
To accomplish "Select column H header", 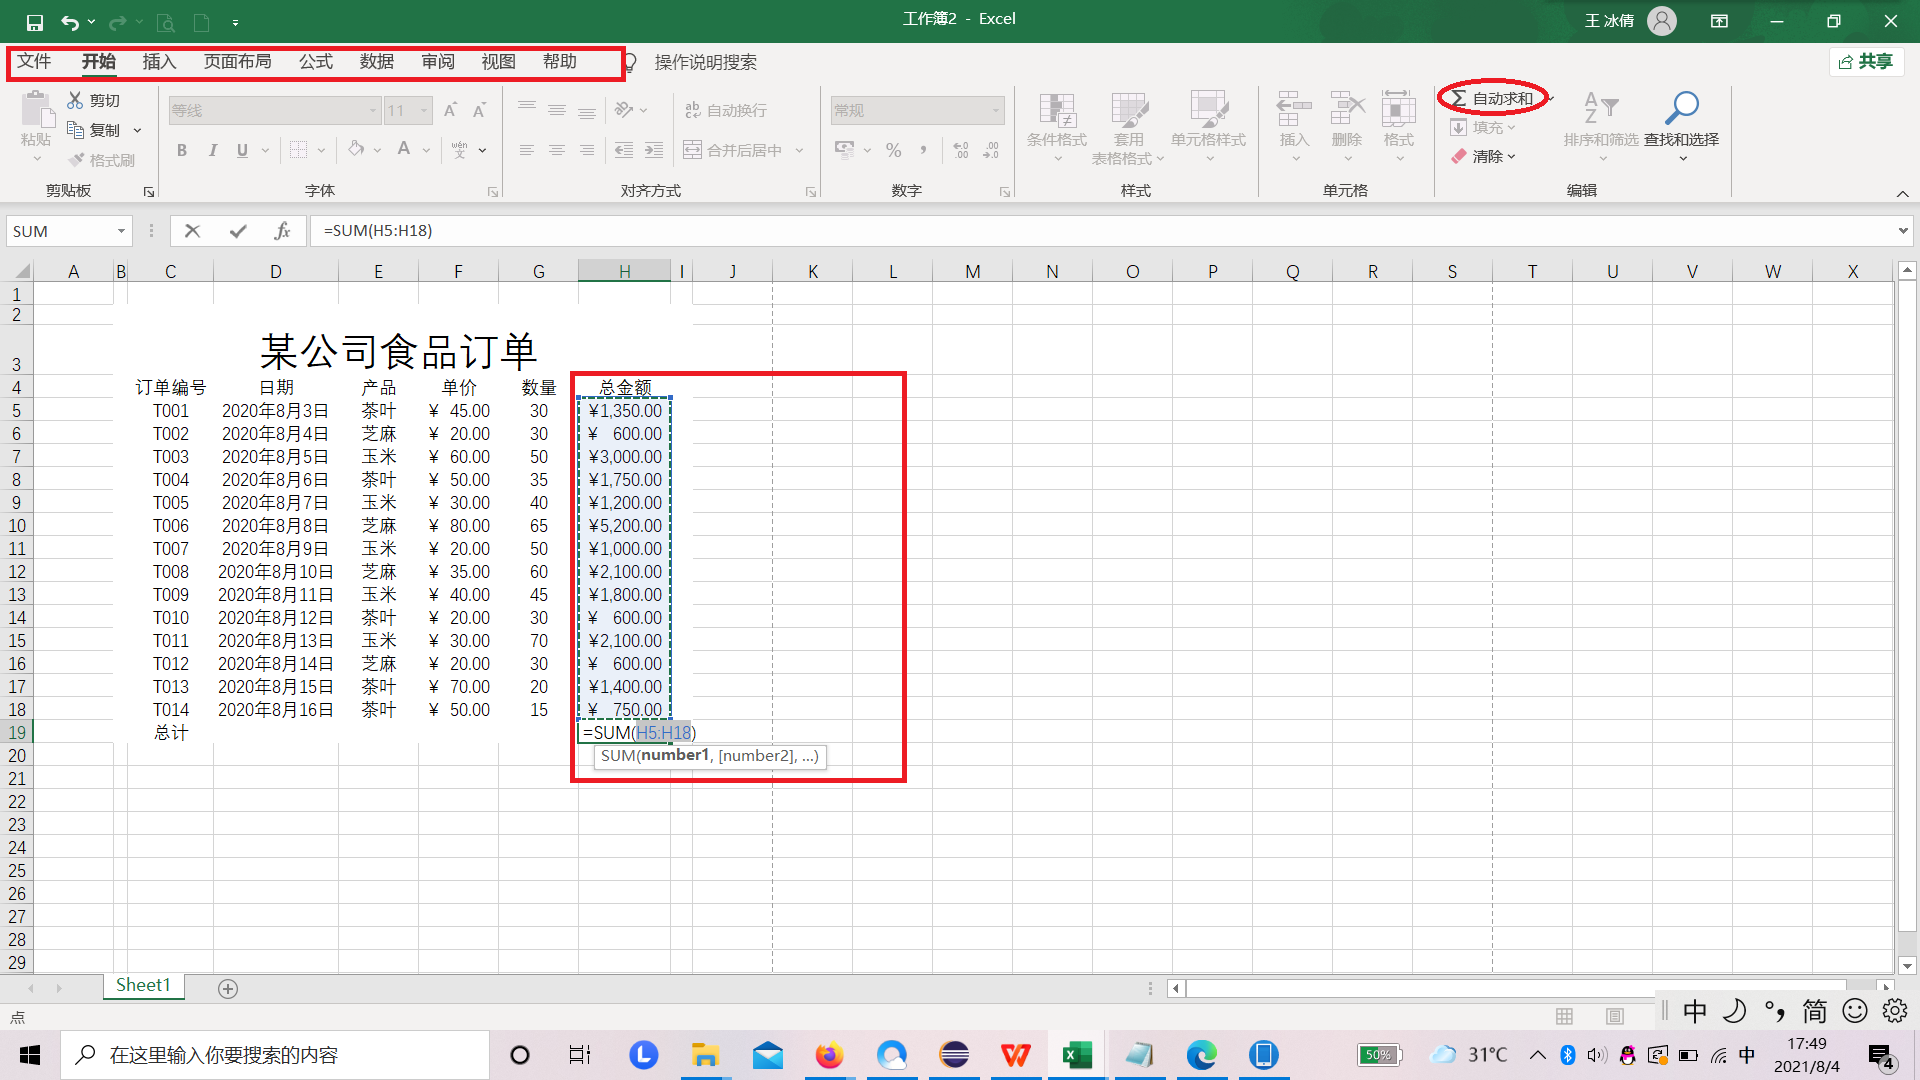I will point(624,271).
